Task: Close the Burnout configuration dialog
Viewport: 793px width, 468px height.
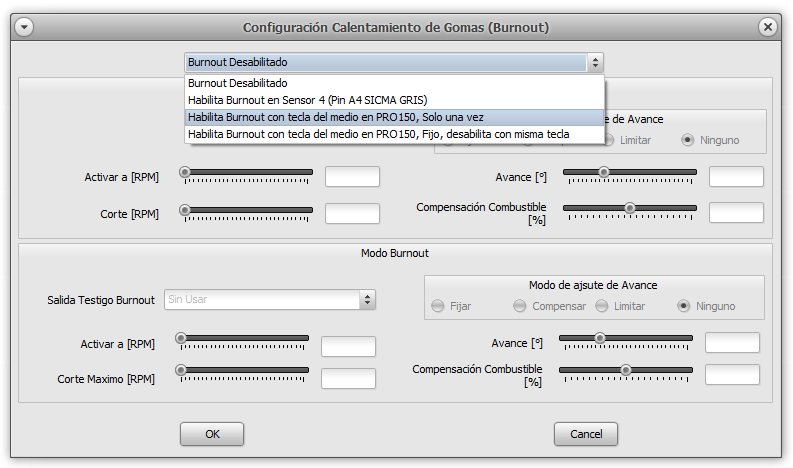Action: (x=768, y=28)
